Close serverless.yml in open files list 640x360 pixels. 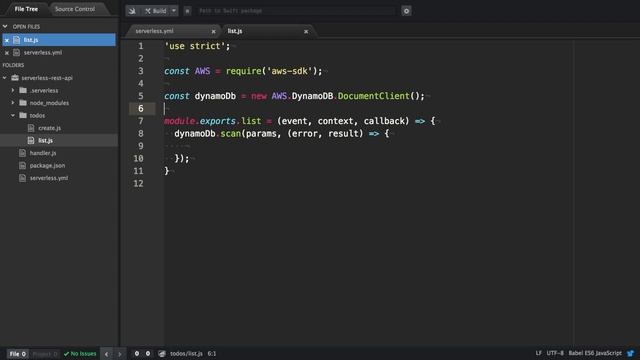pos(7,53)
